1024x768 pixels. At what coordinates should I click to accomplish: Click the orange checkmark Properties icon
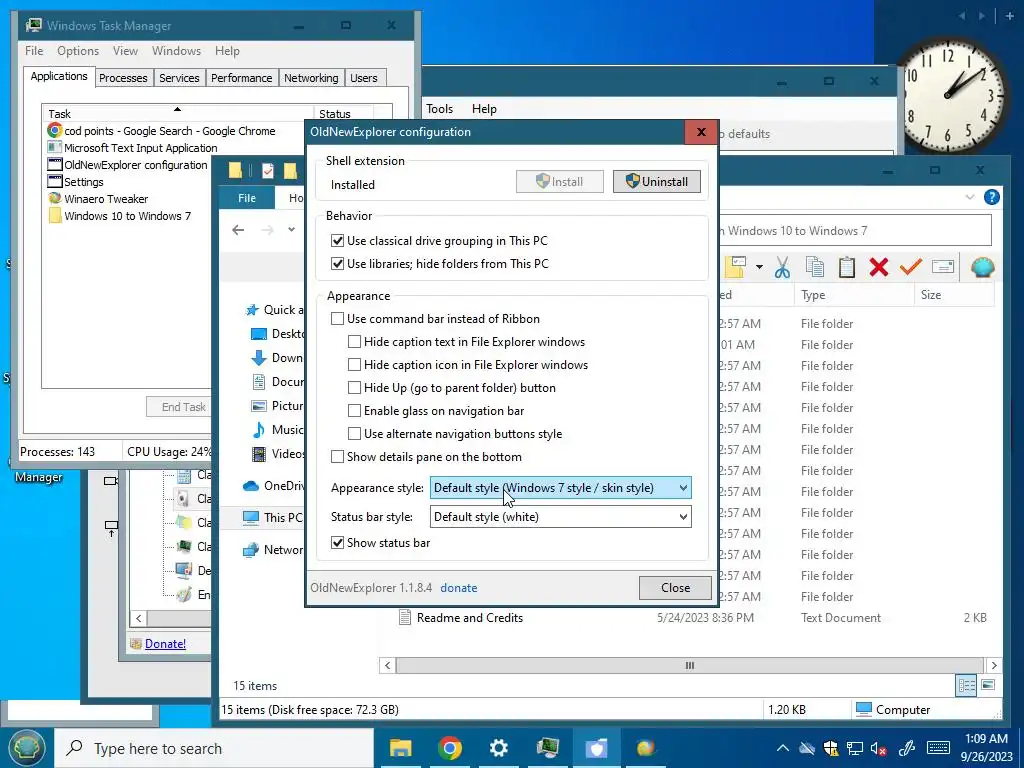(x=910, y=266)
